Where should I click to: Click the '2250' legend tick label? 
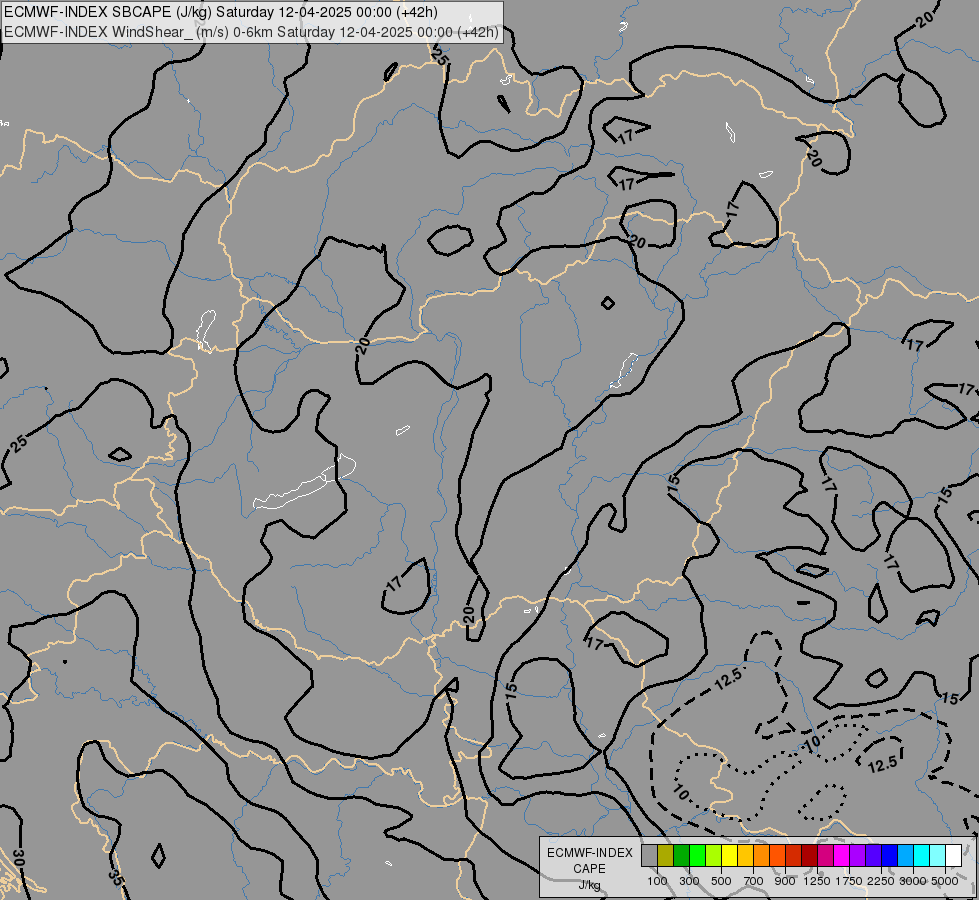point(881,881)
